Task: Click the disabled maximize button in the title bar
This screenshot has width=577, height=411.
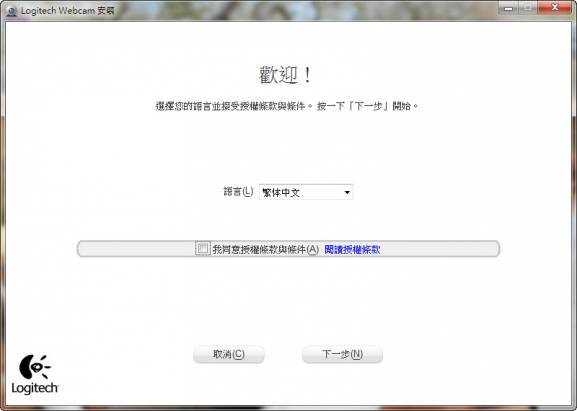Action: [528, 8]
